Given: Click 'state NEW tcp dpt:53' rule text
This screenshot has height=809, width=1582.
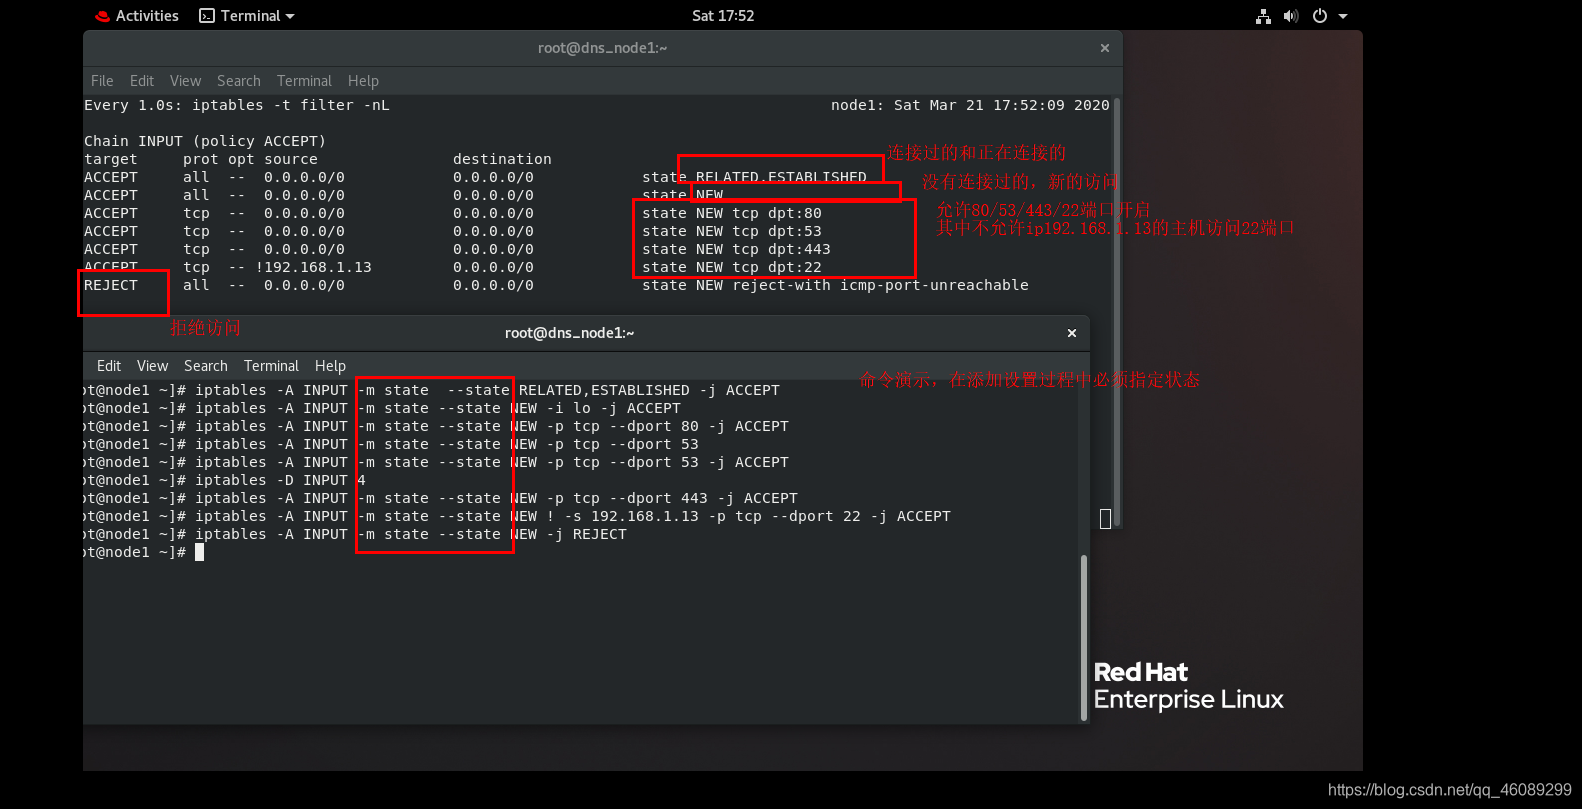Looking at the screenshot, I should (732, 231).
